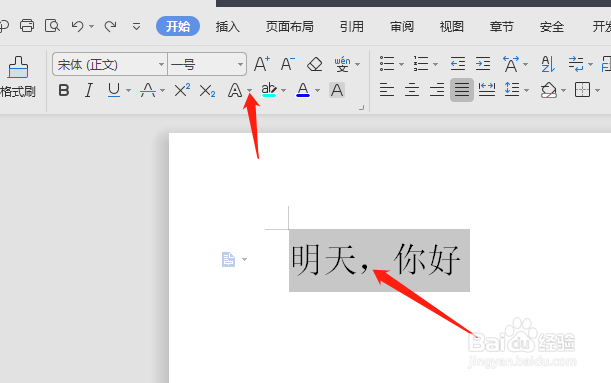Click the show/hide paragraph marks icon
Viewport: 611px width, 383px height.
click(x=576, y=64)
